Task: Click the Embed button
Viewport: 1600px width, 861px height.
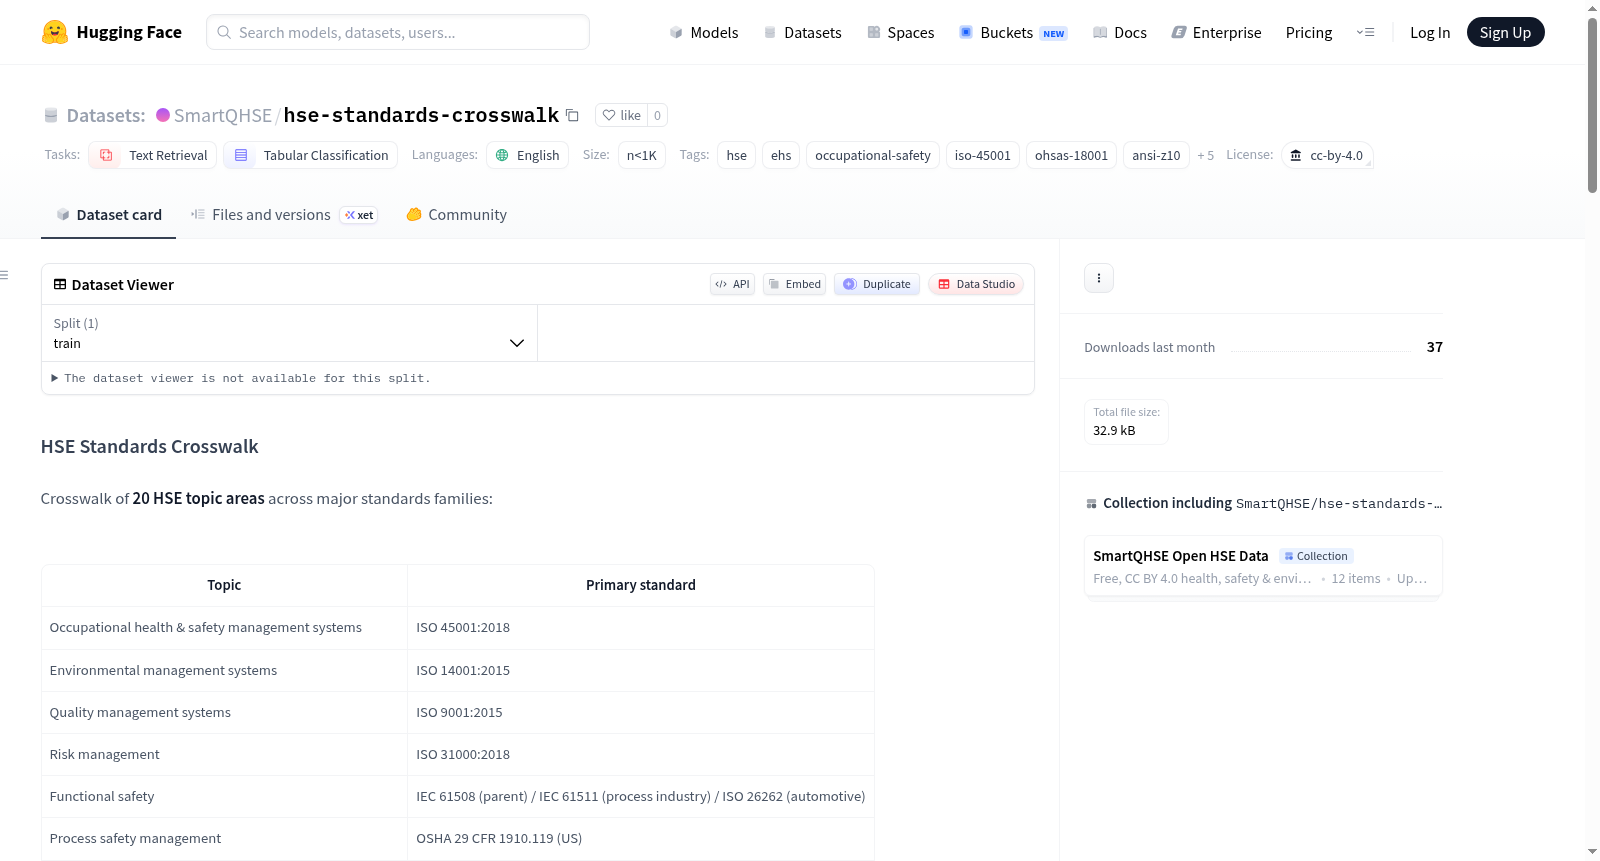Action: pyautogui.click(x=795, y=284)
